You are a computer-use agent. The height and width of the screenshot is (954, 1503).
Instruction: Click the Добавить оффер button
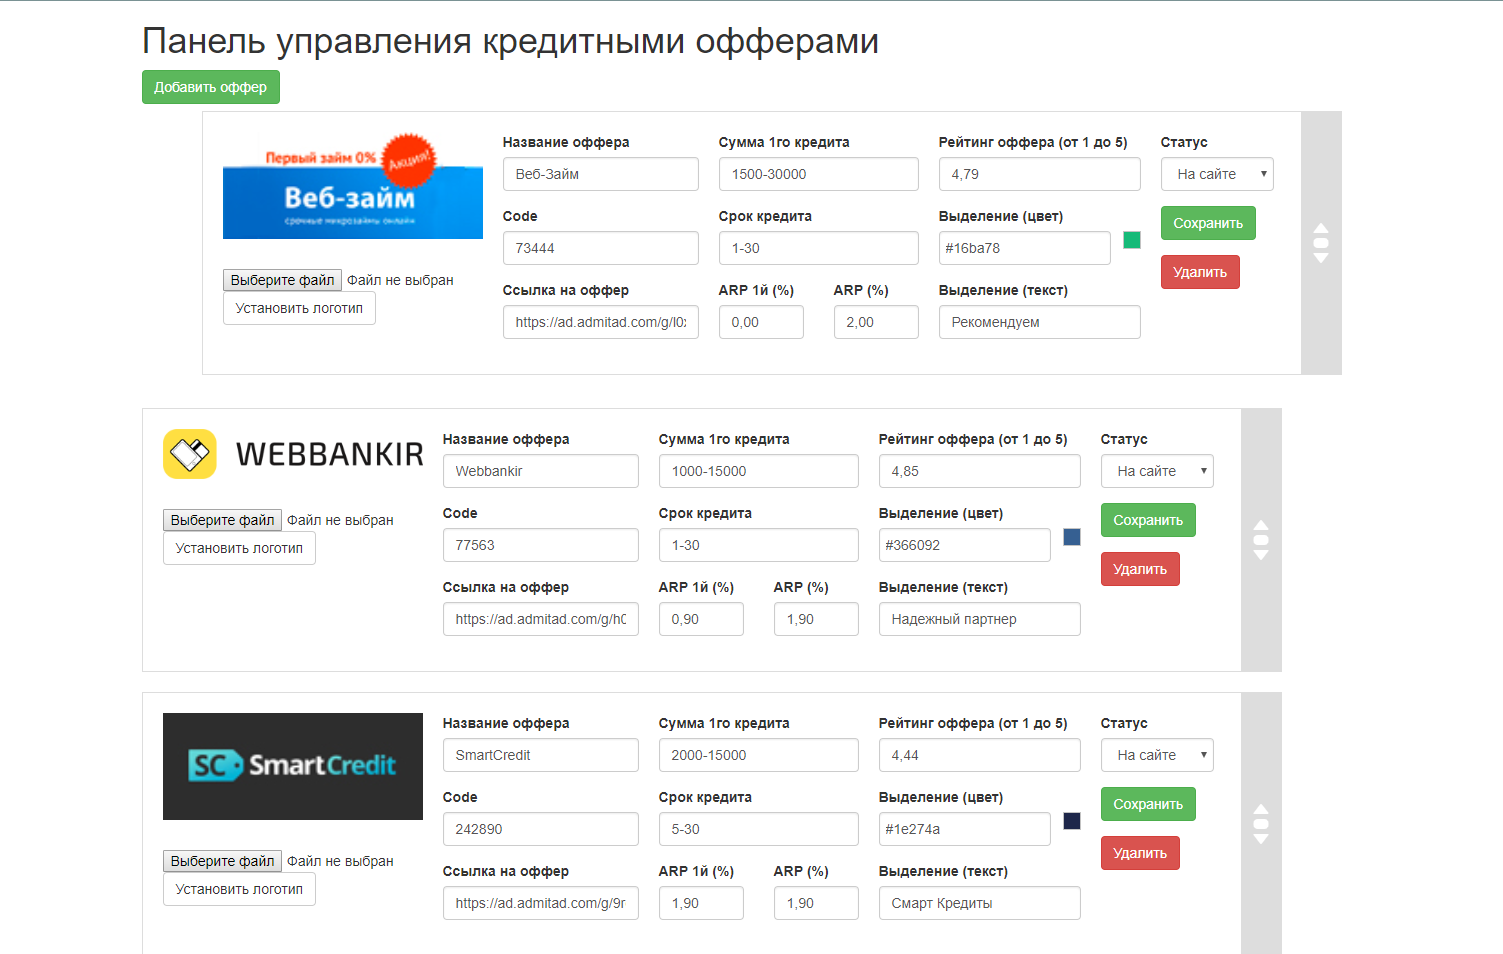[x=210, y=87]
